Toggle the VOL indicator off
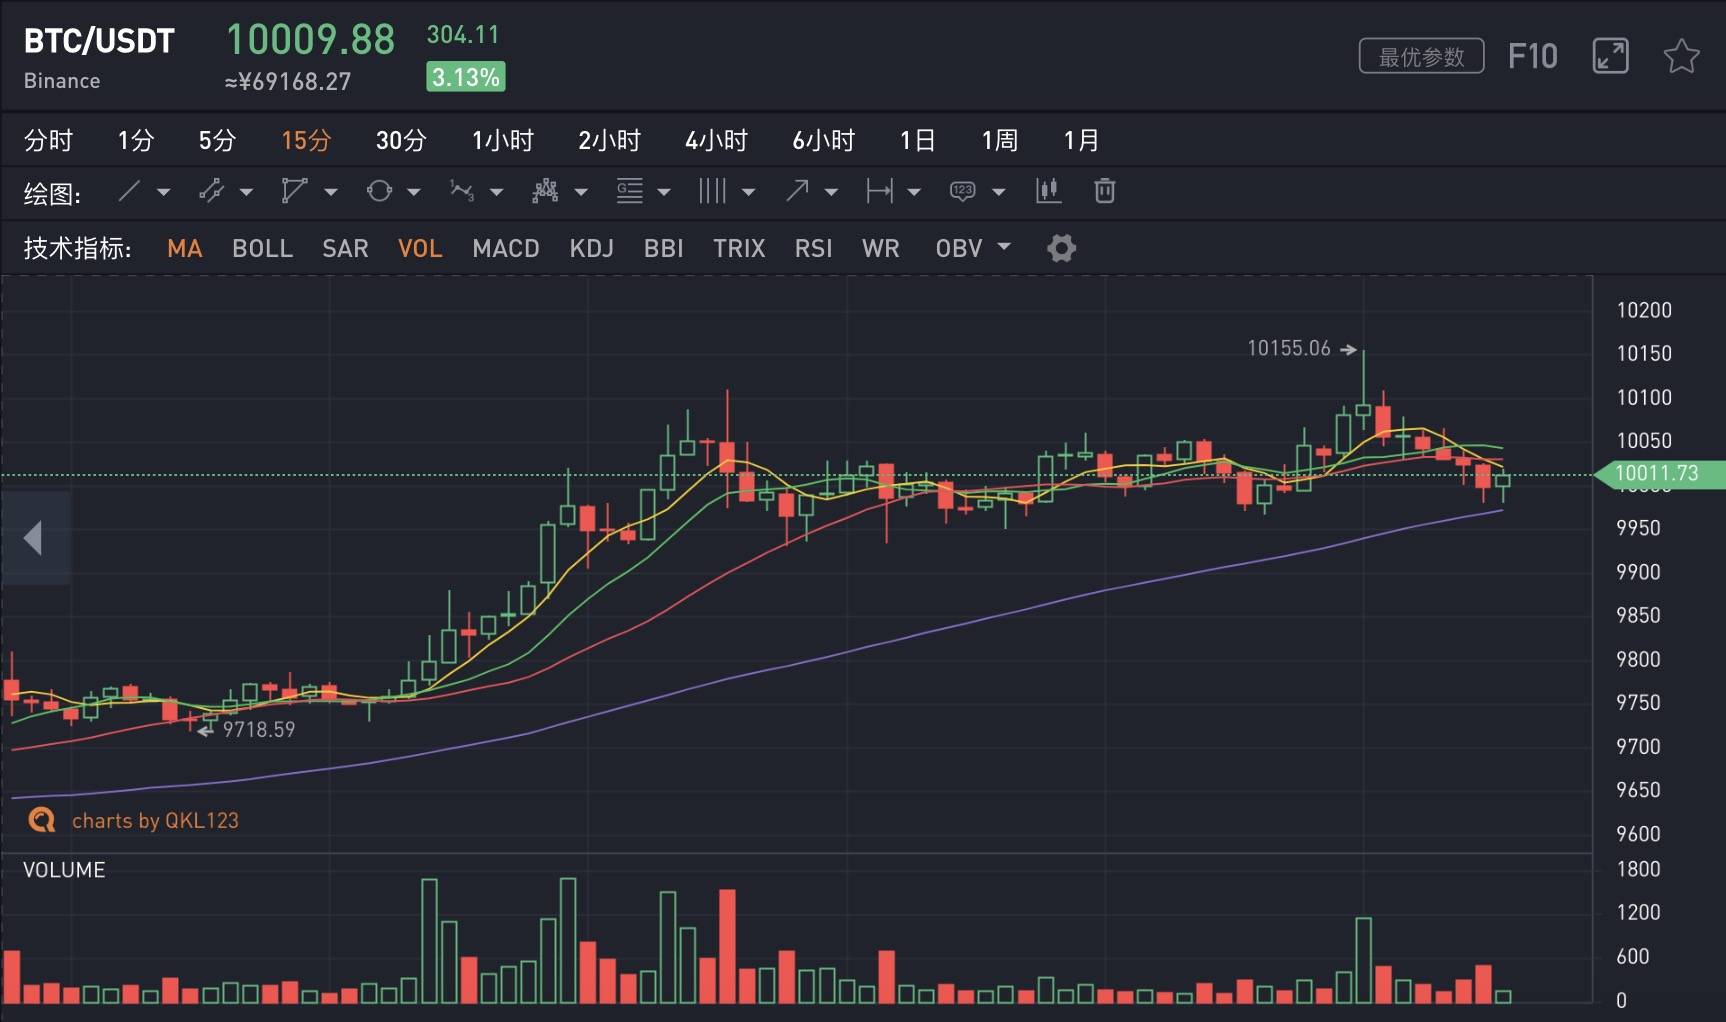This screenshot has height=1022, width=1726. pyautogui.click(x=420, y=248)
